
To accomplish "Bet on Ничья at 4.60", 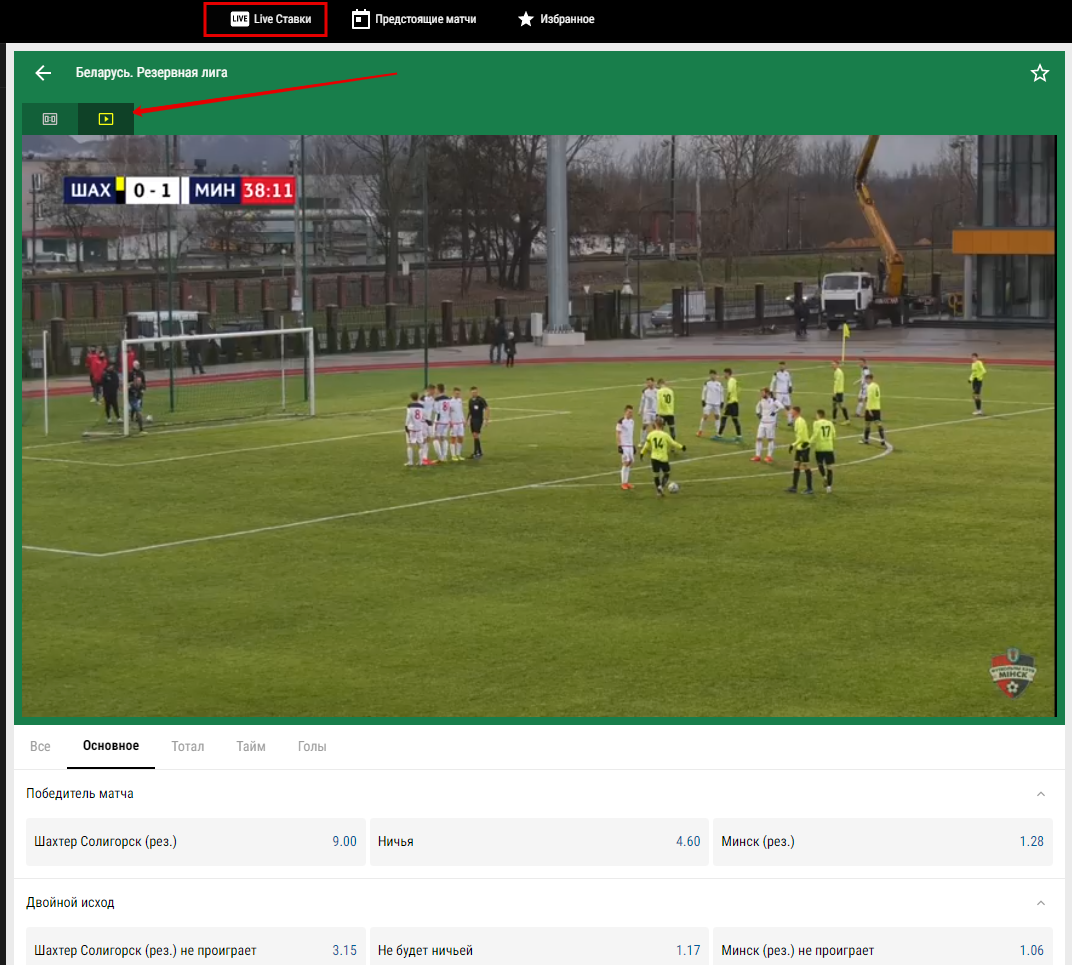I will point(539,842).
